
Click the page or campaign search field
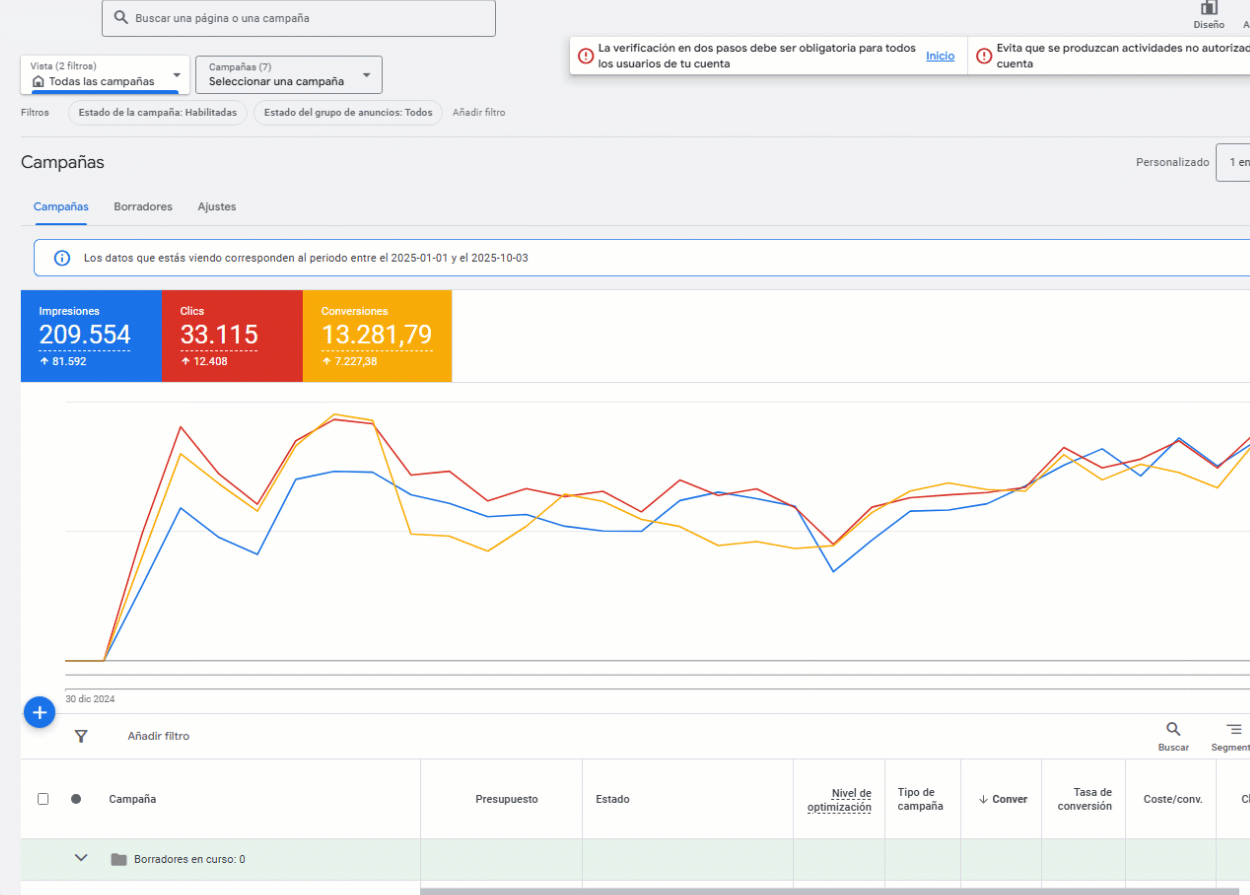click(x=299, y=18)
